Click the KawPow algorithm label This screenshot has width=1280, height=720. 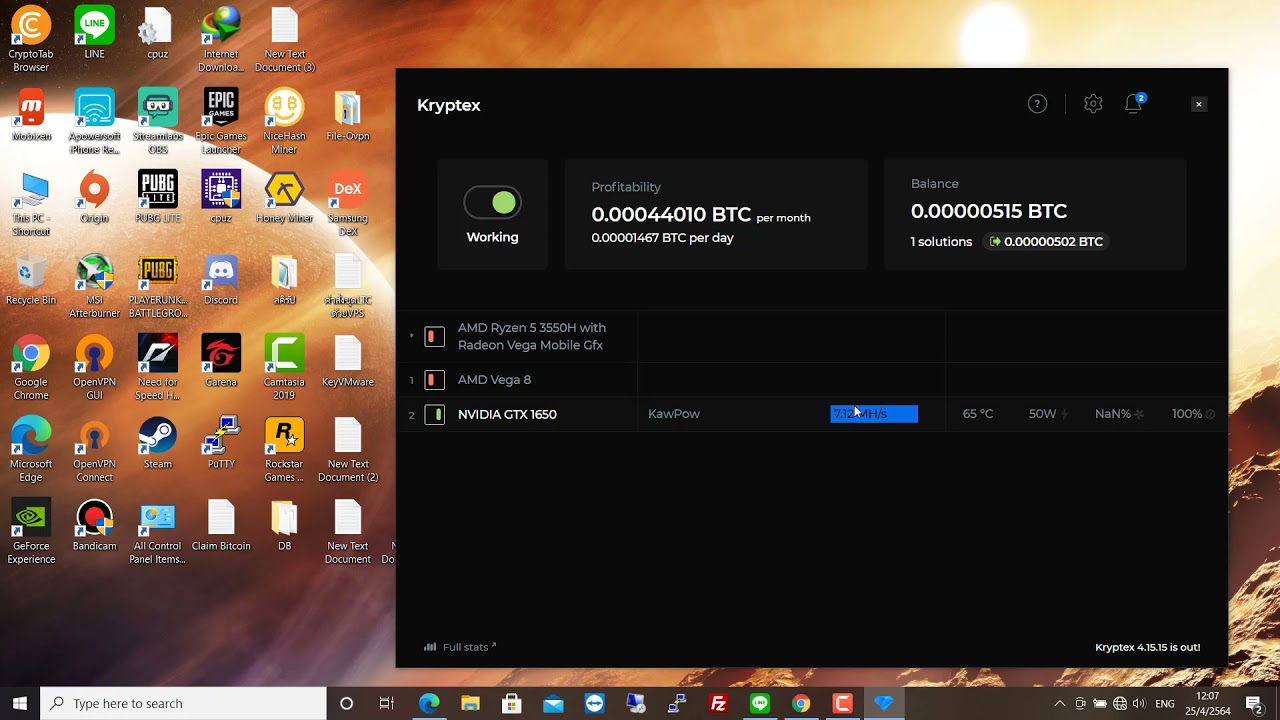coord(674,414)
